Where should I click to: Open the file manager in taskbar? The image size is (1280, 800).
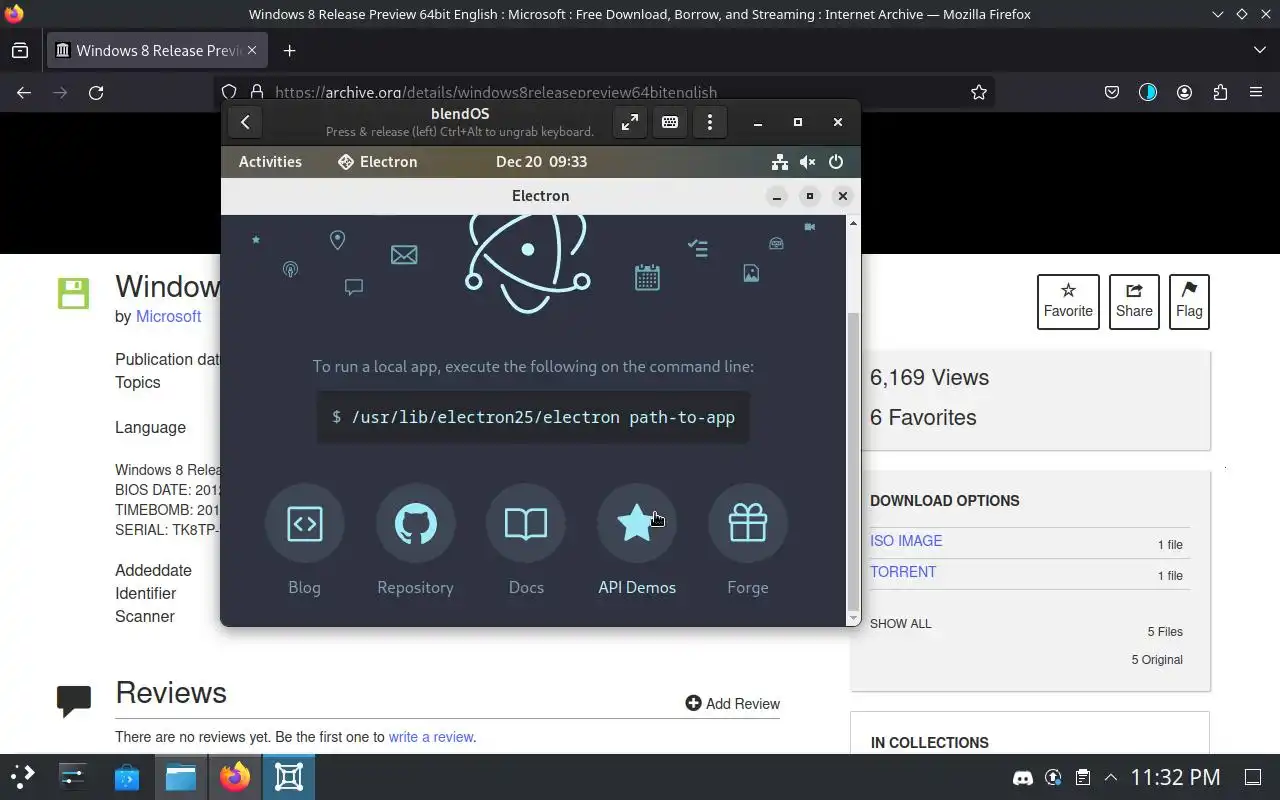tap(181, 777)
